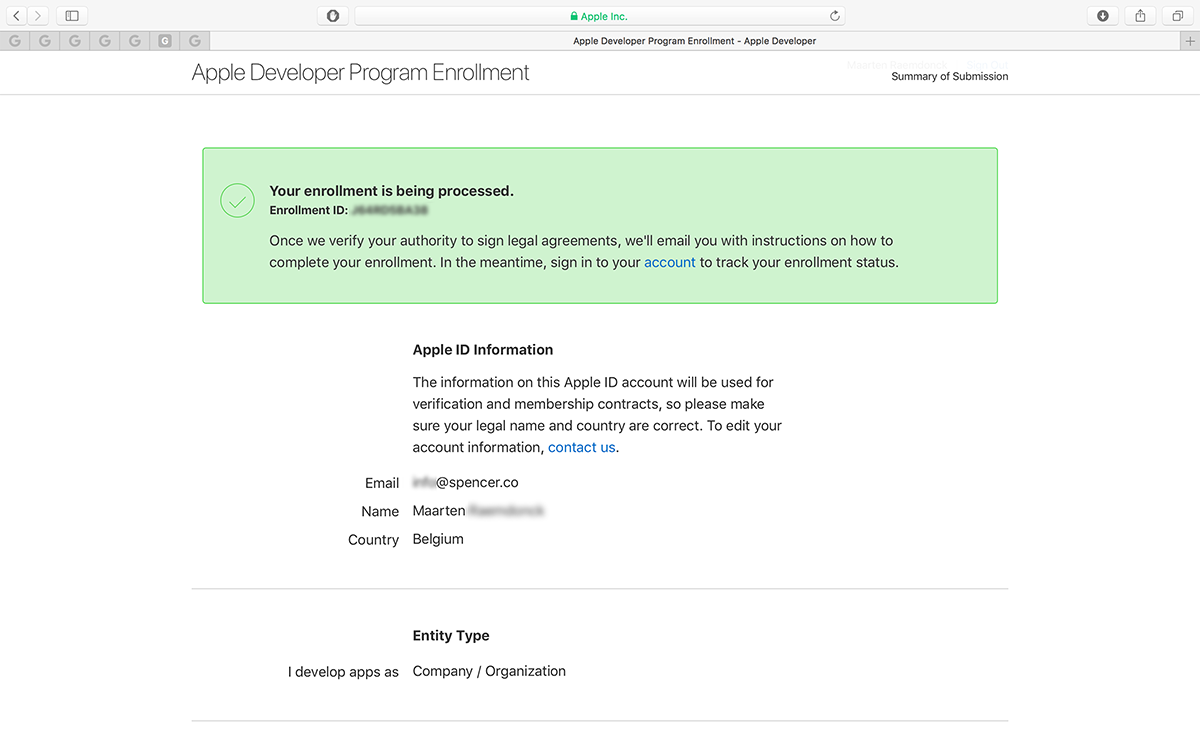Go back to the previous page

(x=17, y=16)
